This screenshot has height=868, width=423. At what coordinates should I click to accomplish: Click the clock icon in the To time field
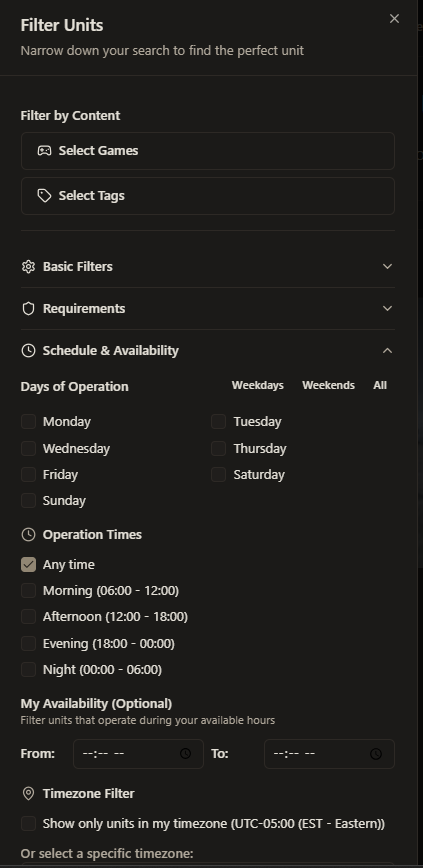point(376,754)
